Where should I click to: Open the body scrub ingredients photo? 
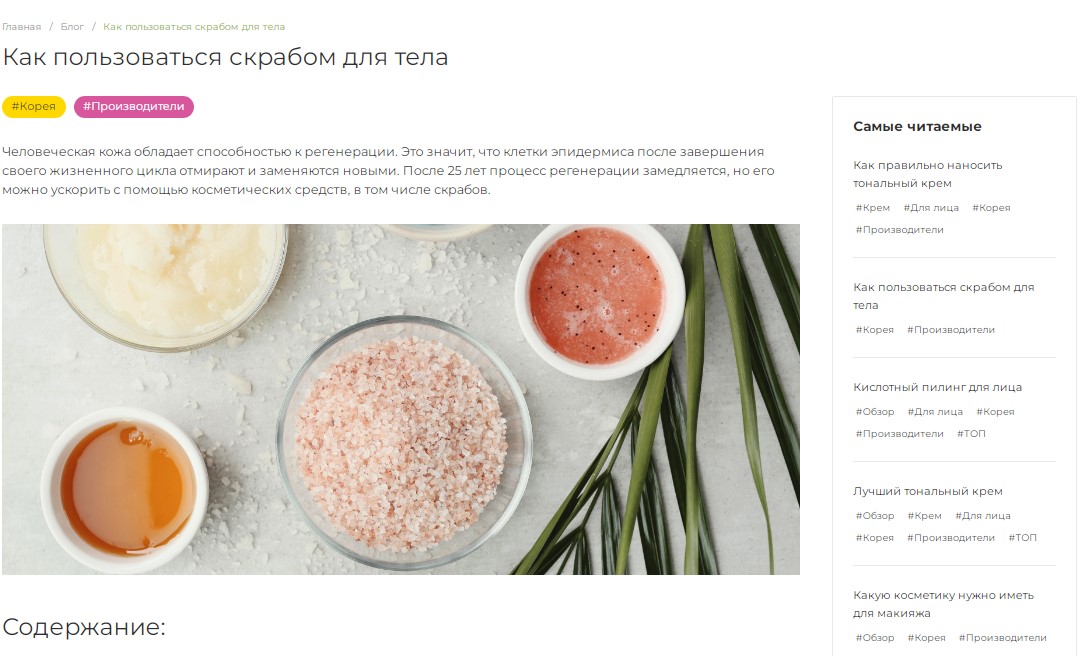(x=401, y=399)
